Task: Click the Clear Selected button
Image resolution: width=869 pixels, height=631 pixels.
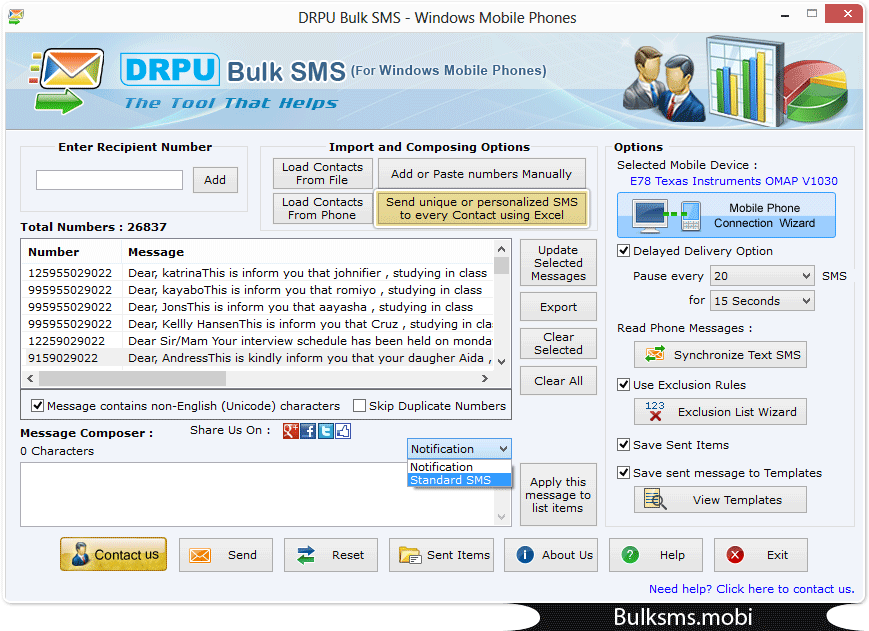Action: (558, 343)
